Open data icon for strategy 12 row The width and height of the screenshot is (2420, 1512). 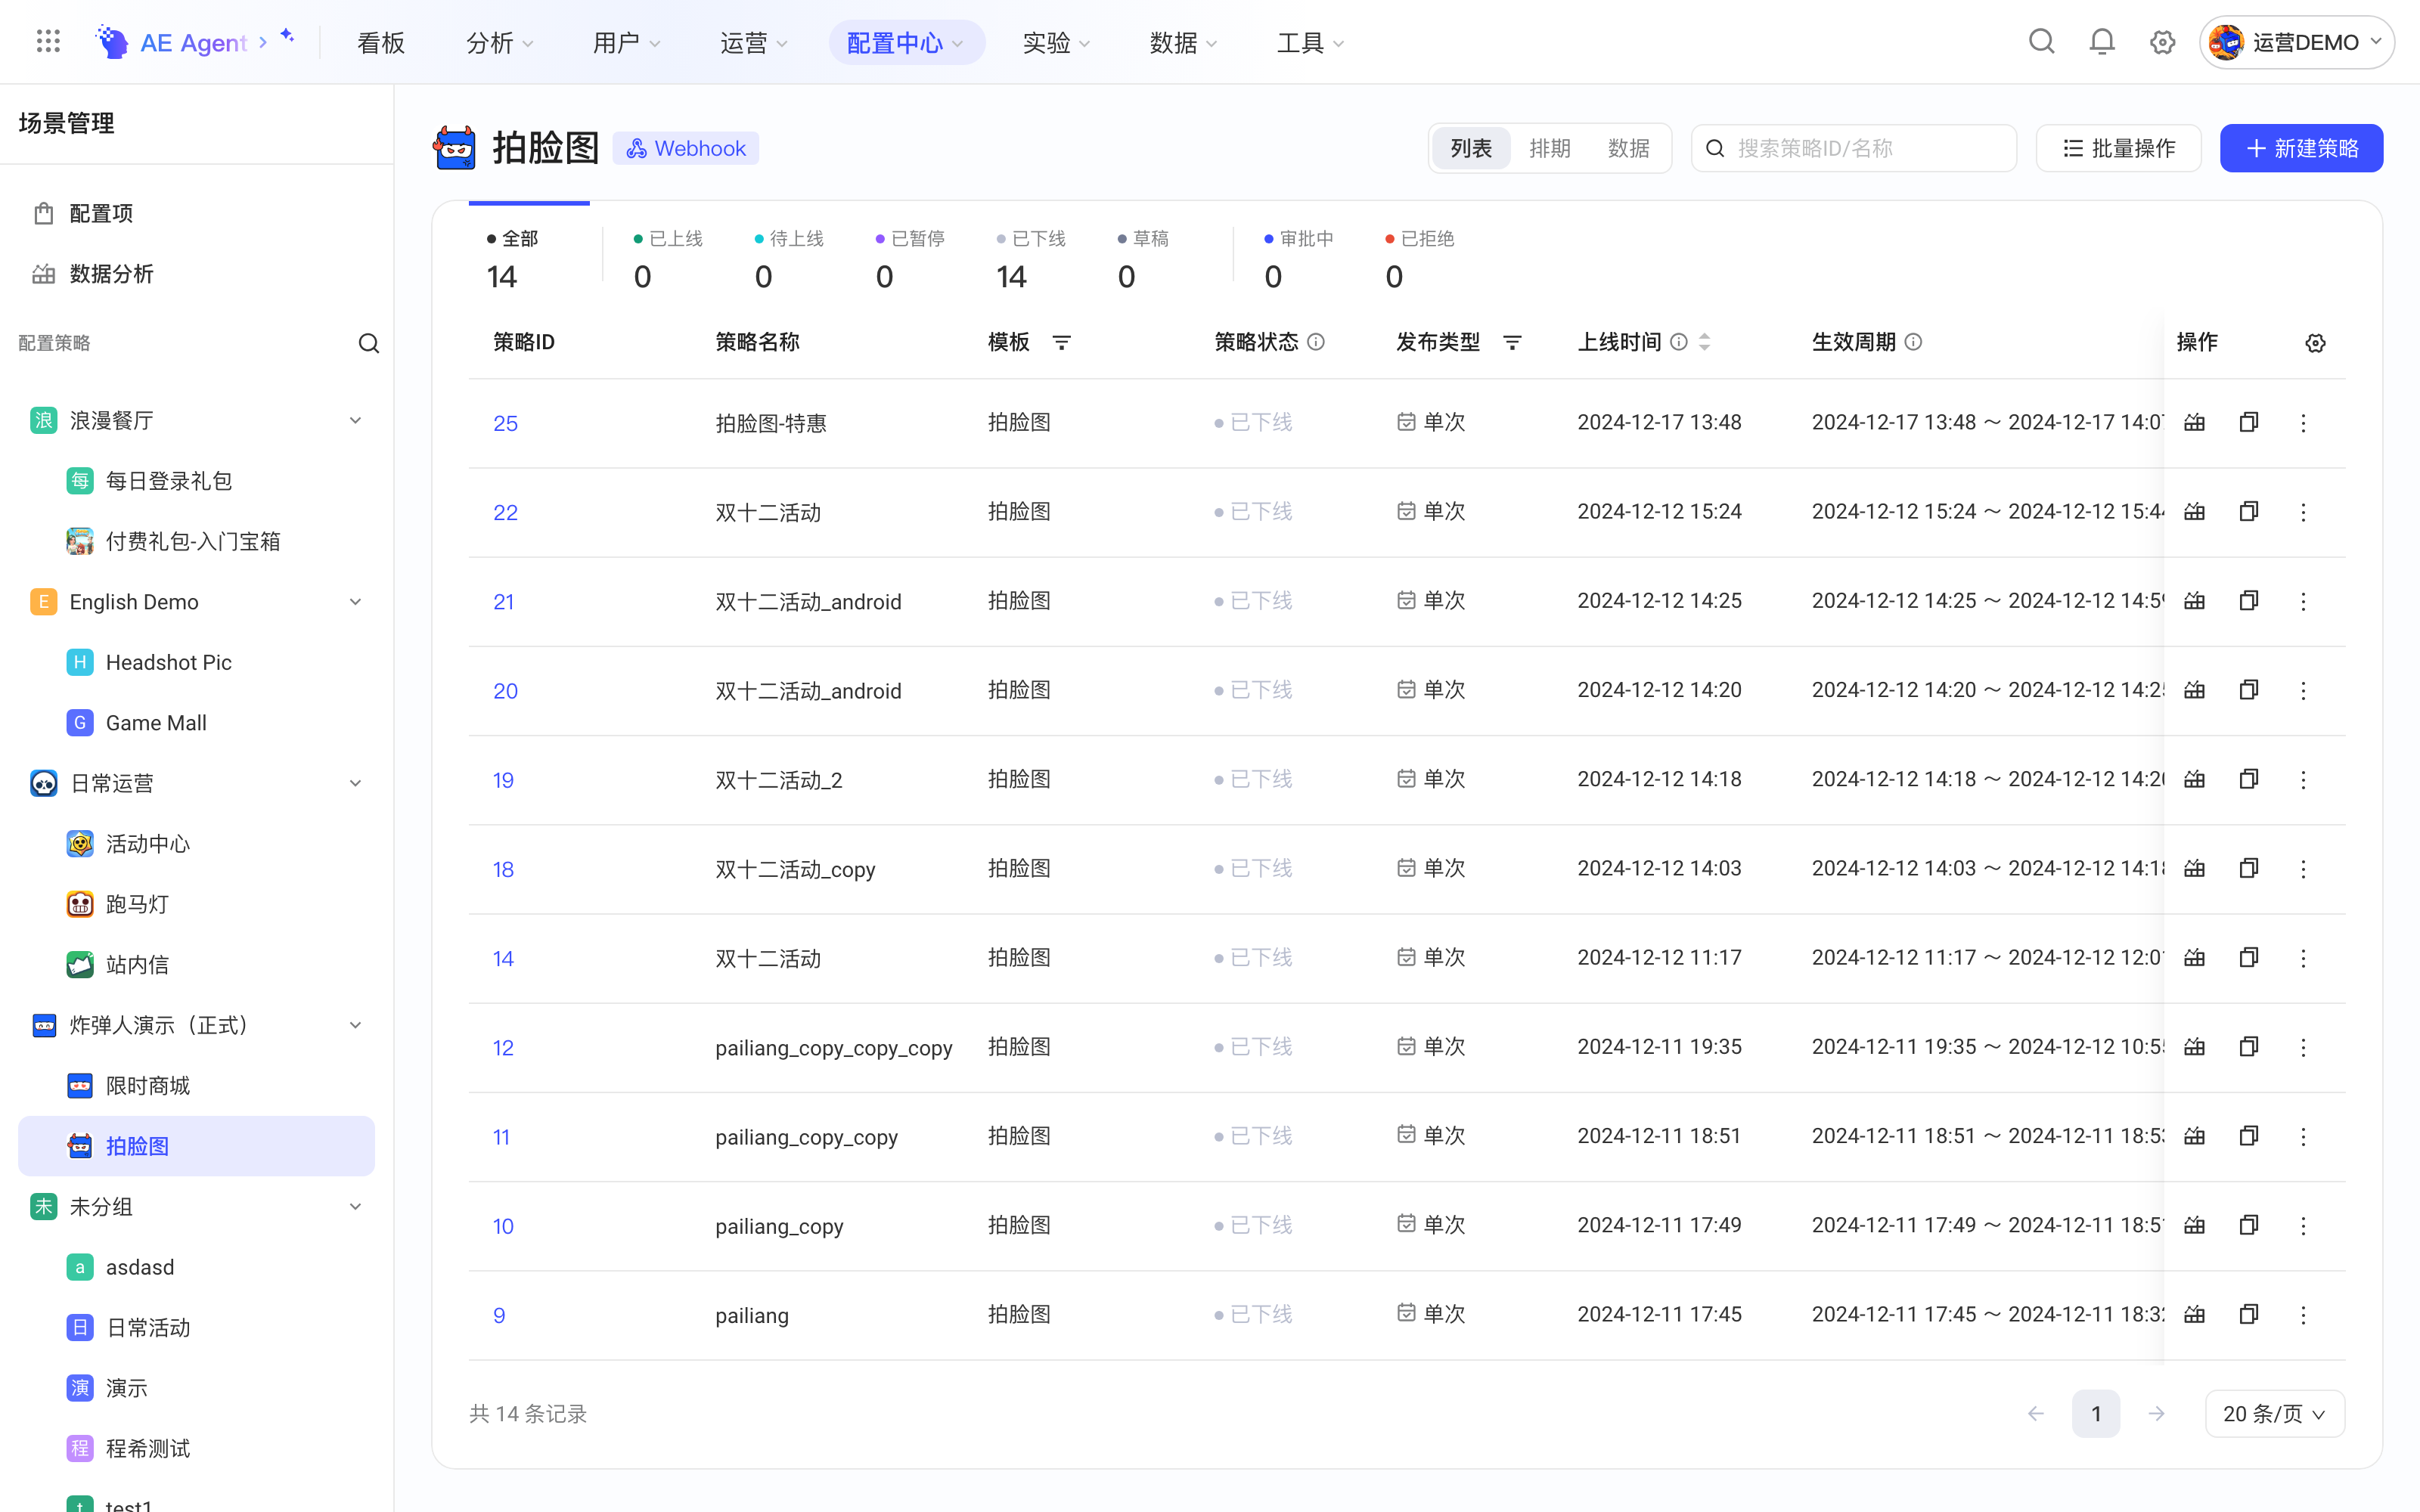tap(2194, 1047)
